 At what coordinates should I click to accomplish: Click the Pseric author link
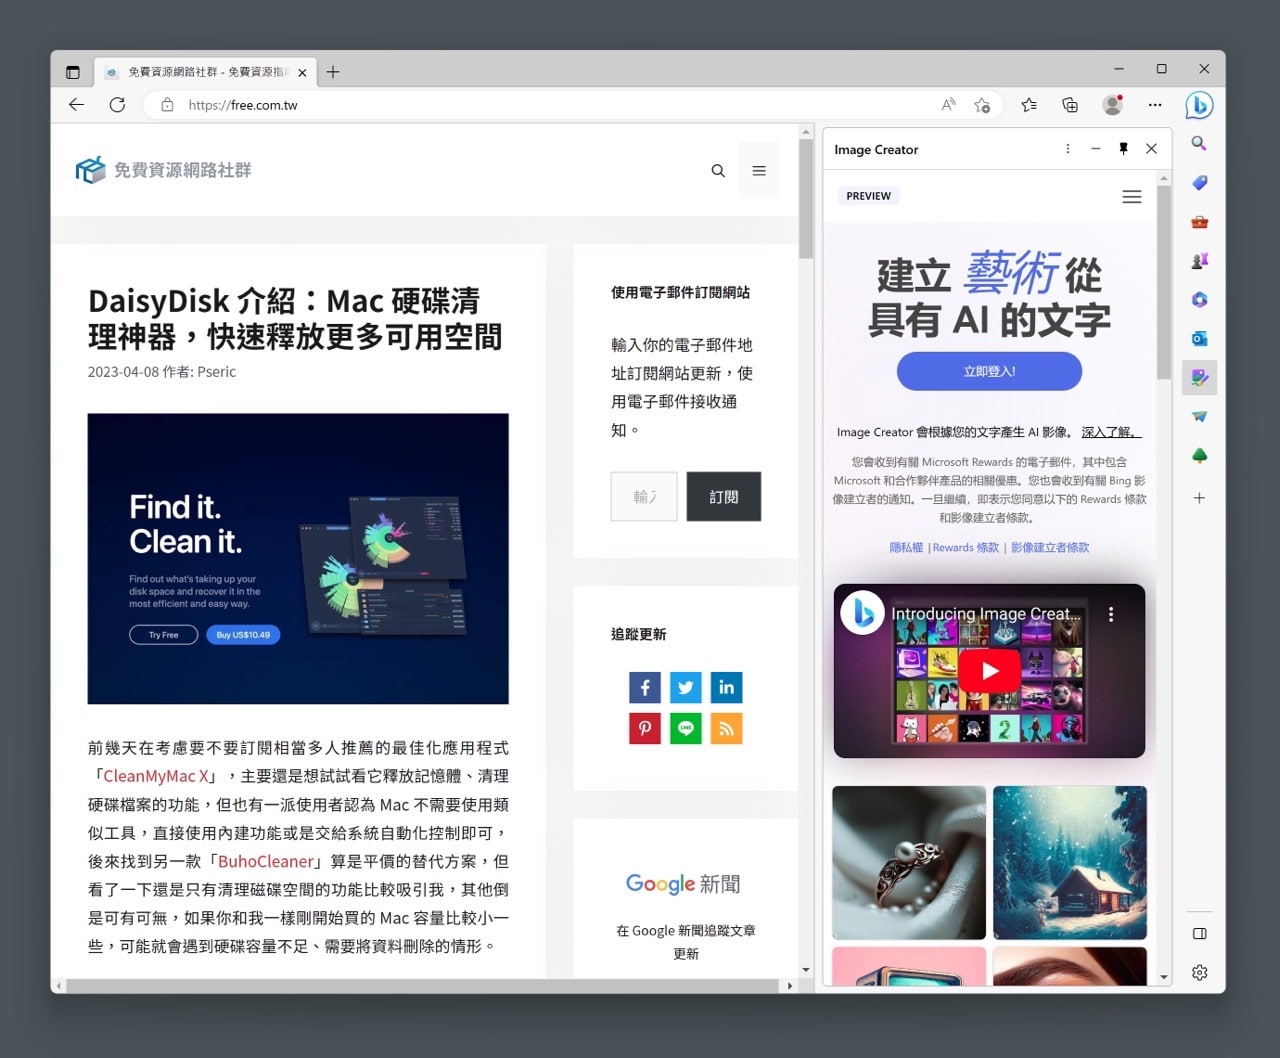pyautogui.click(x=217, y=372)
